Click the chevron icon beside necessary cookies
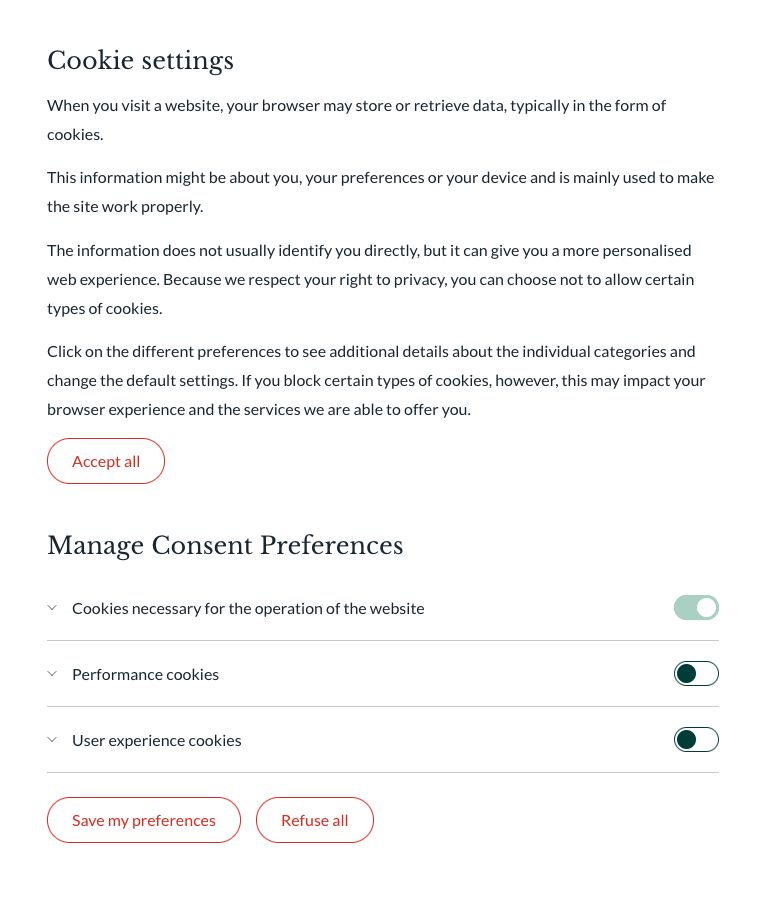This screenshot has height=900, width=766. click(52, 607)
